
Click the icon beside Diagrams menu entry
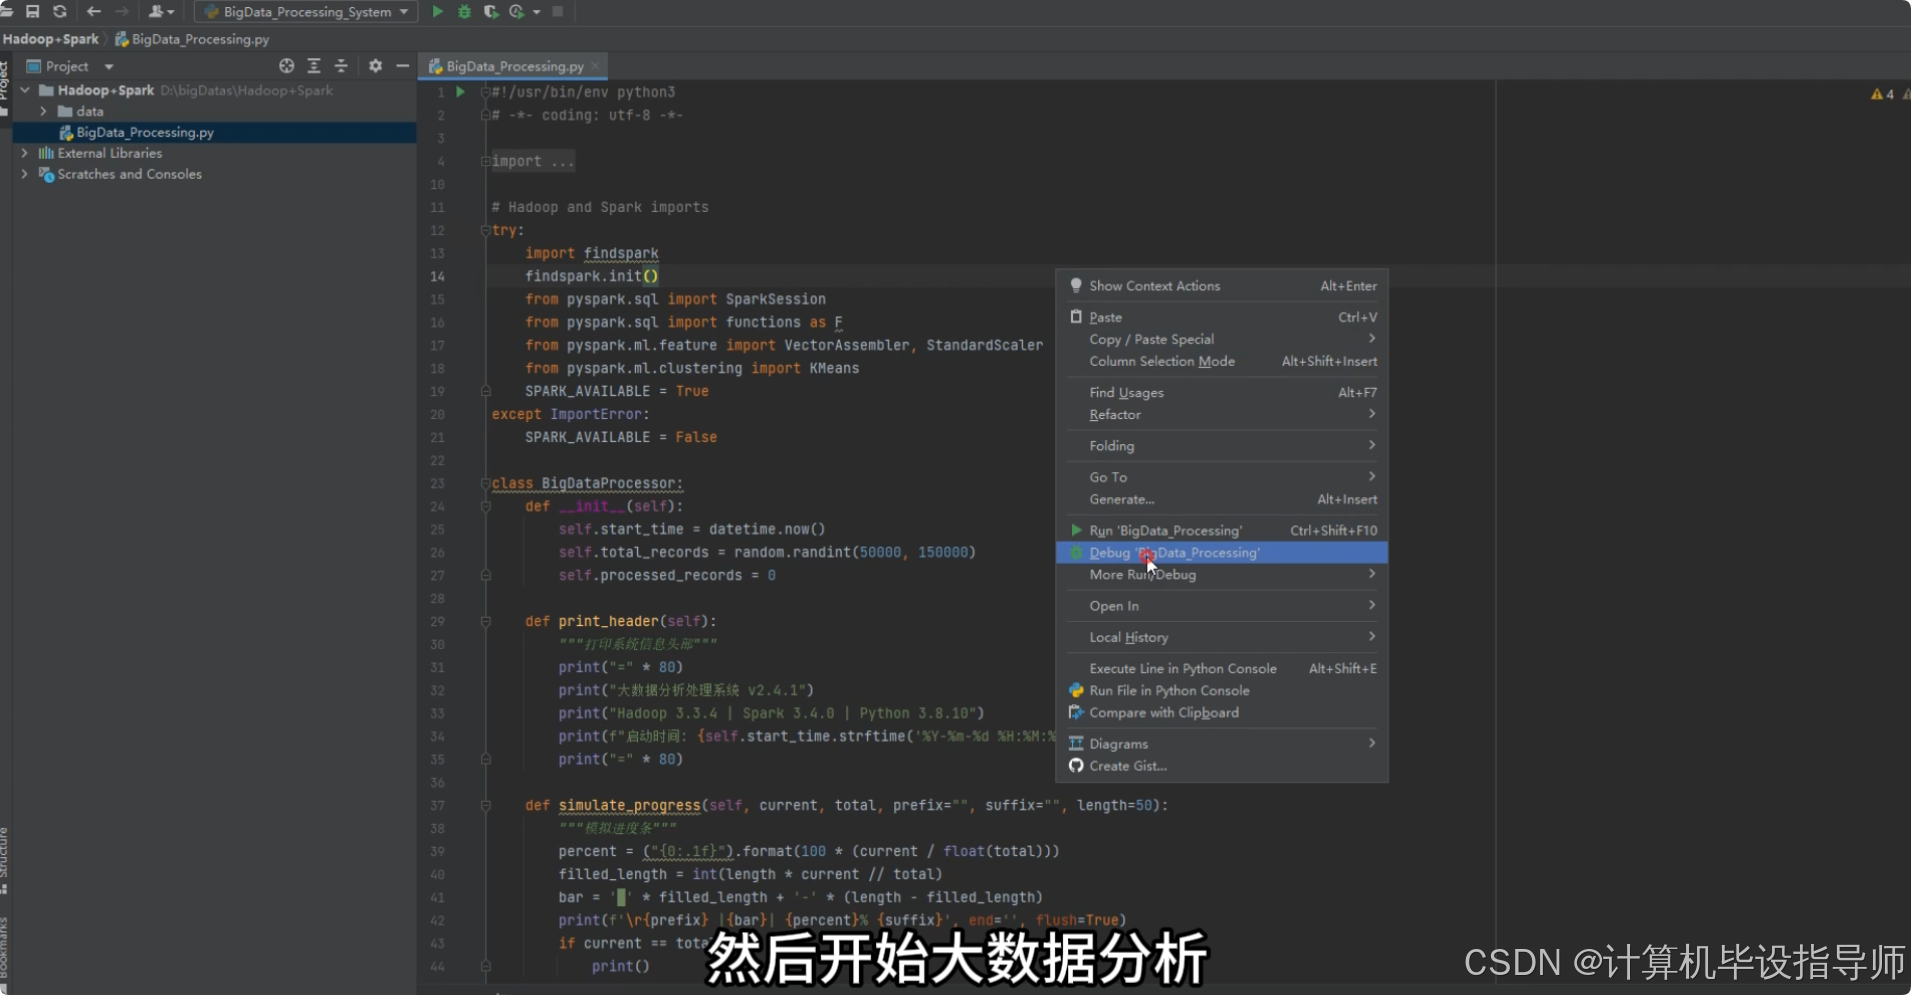(x=1076, y=743)
